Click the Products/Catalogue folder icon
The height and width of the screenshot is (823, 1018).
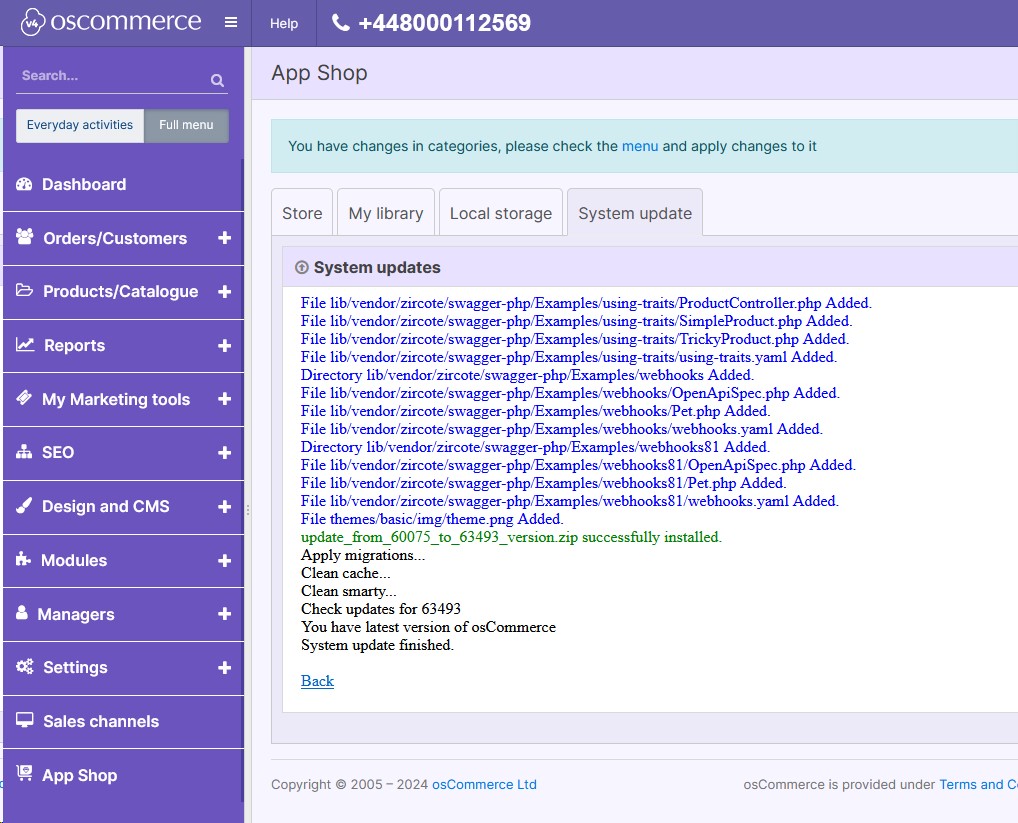(24, 290)
